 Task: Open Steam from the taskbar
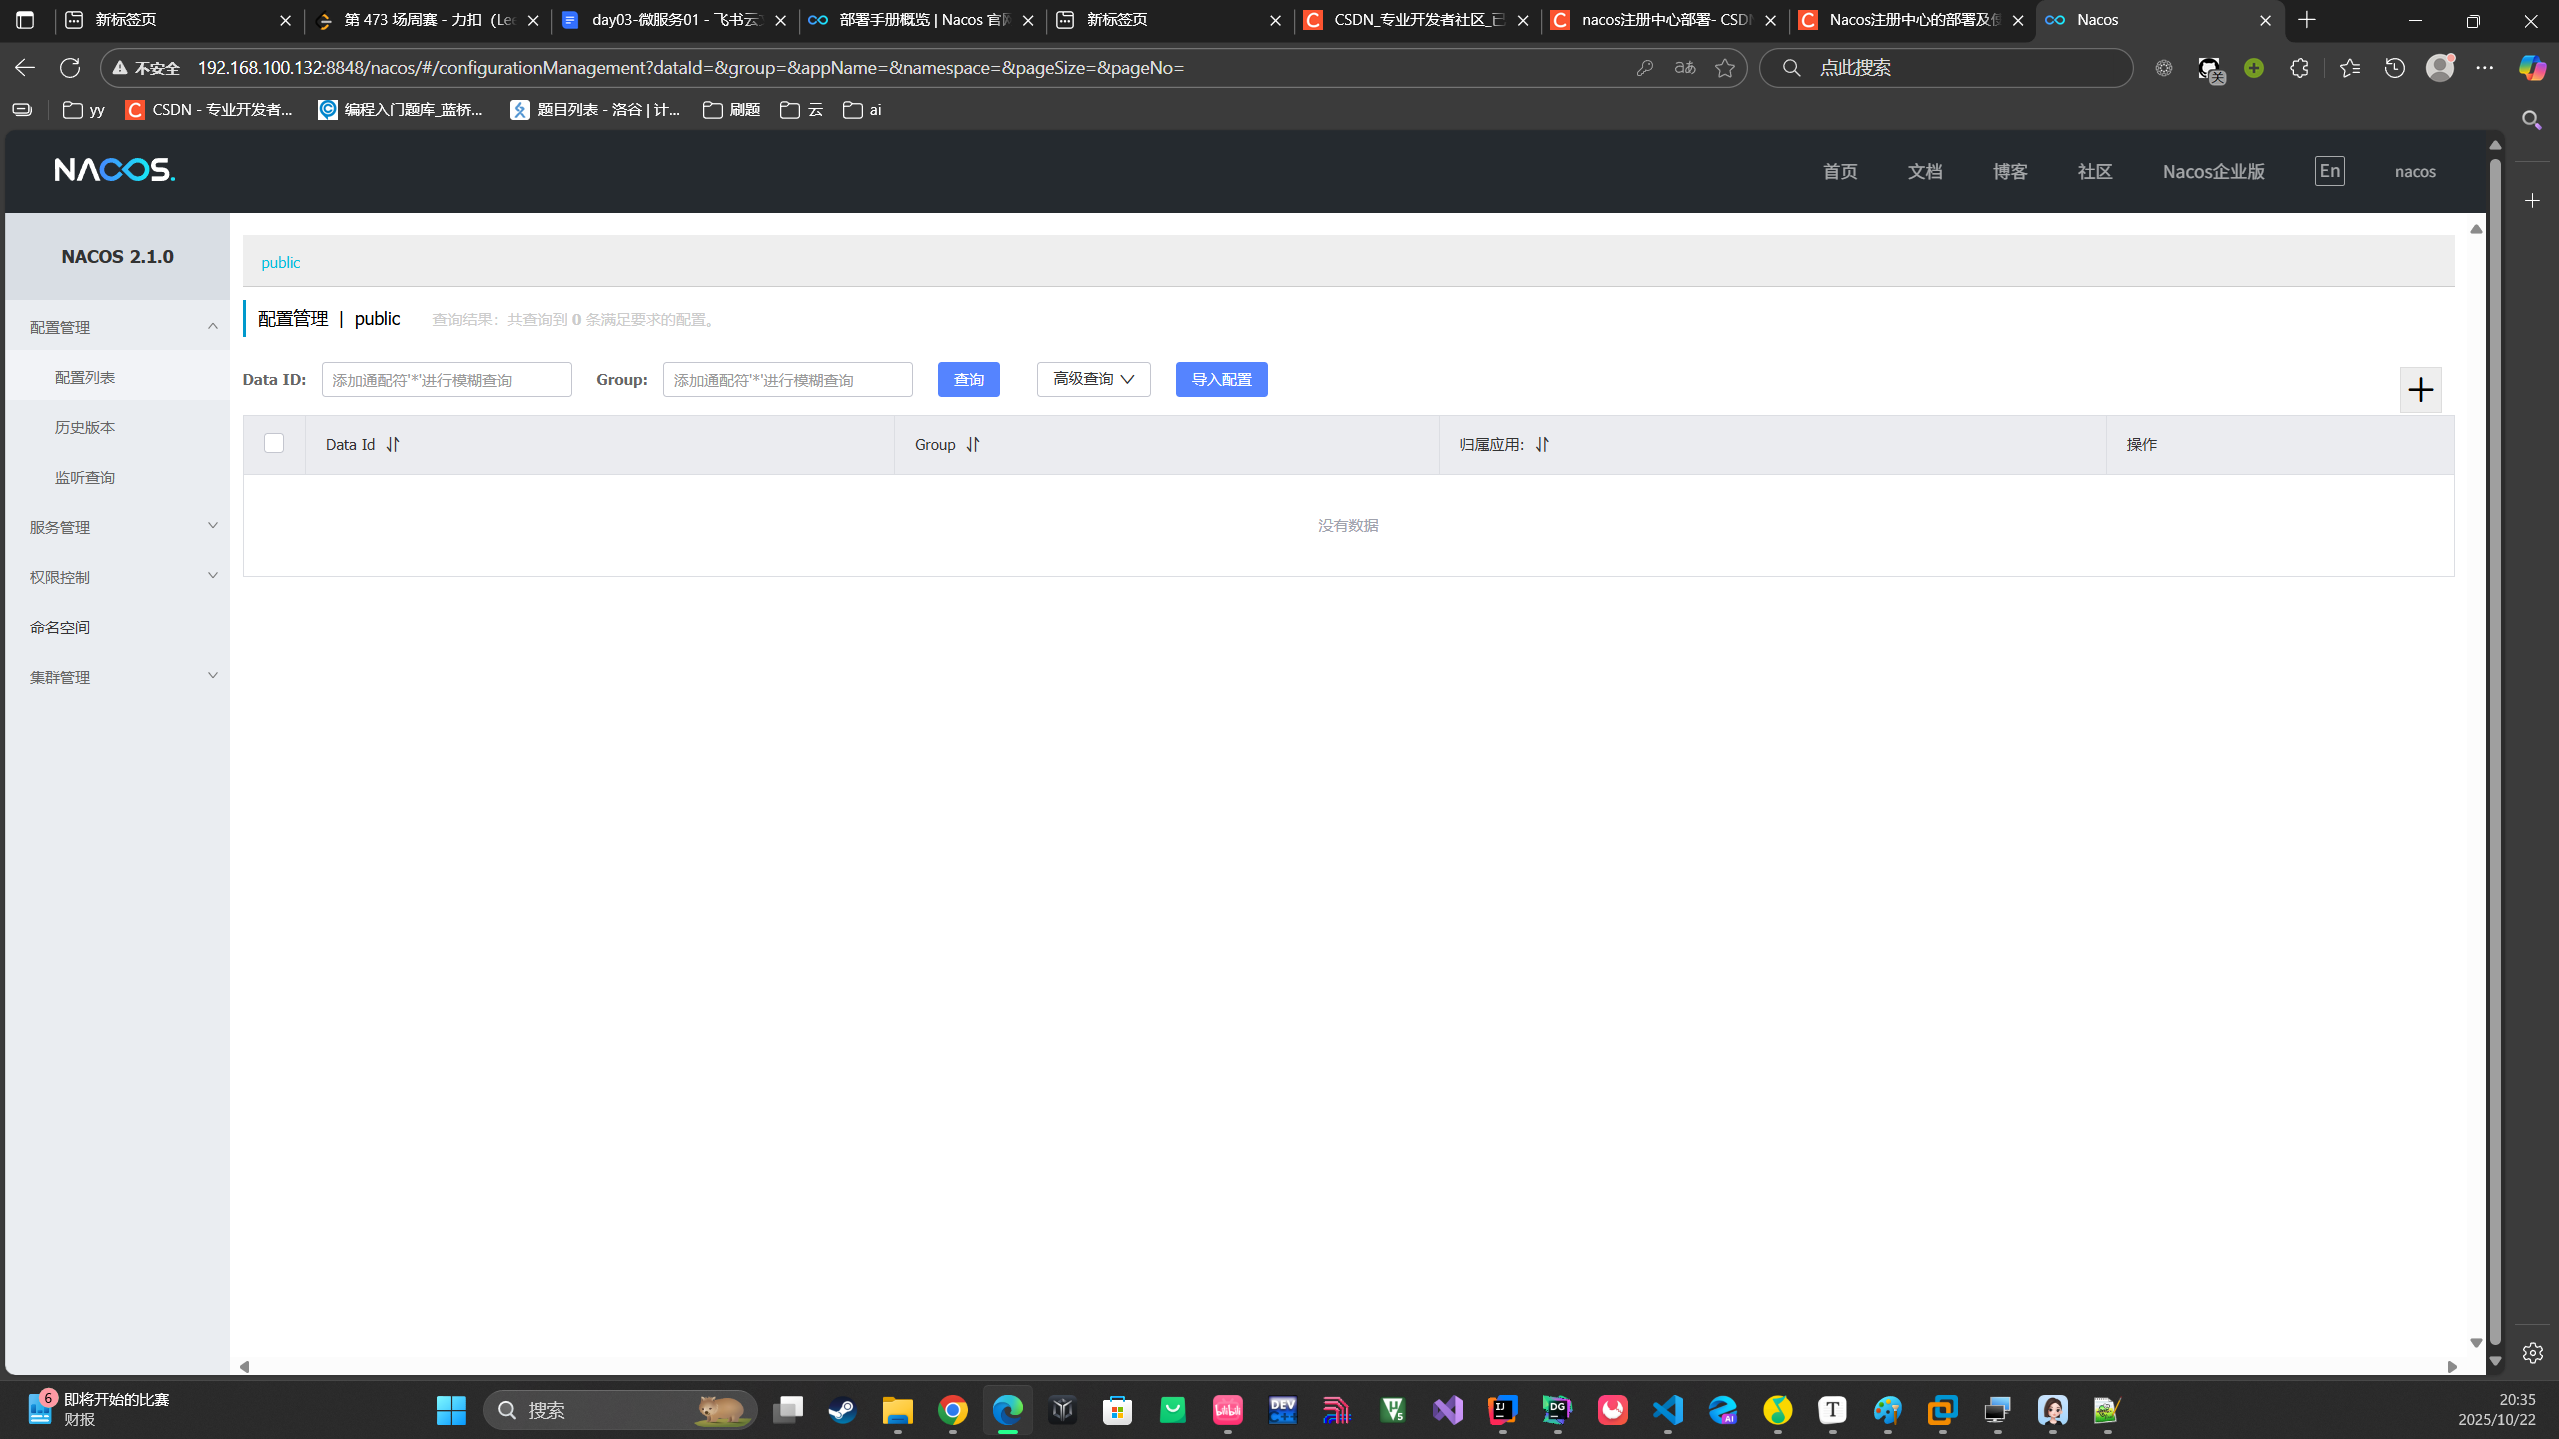pos(841,1409)
